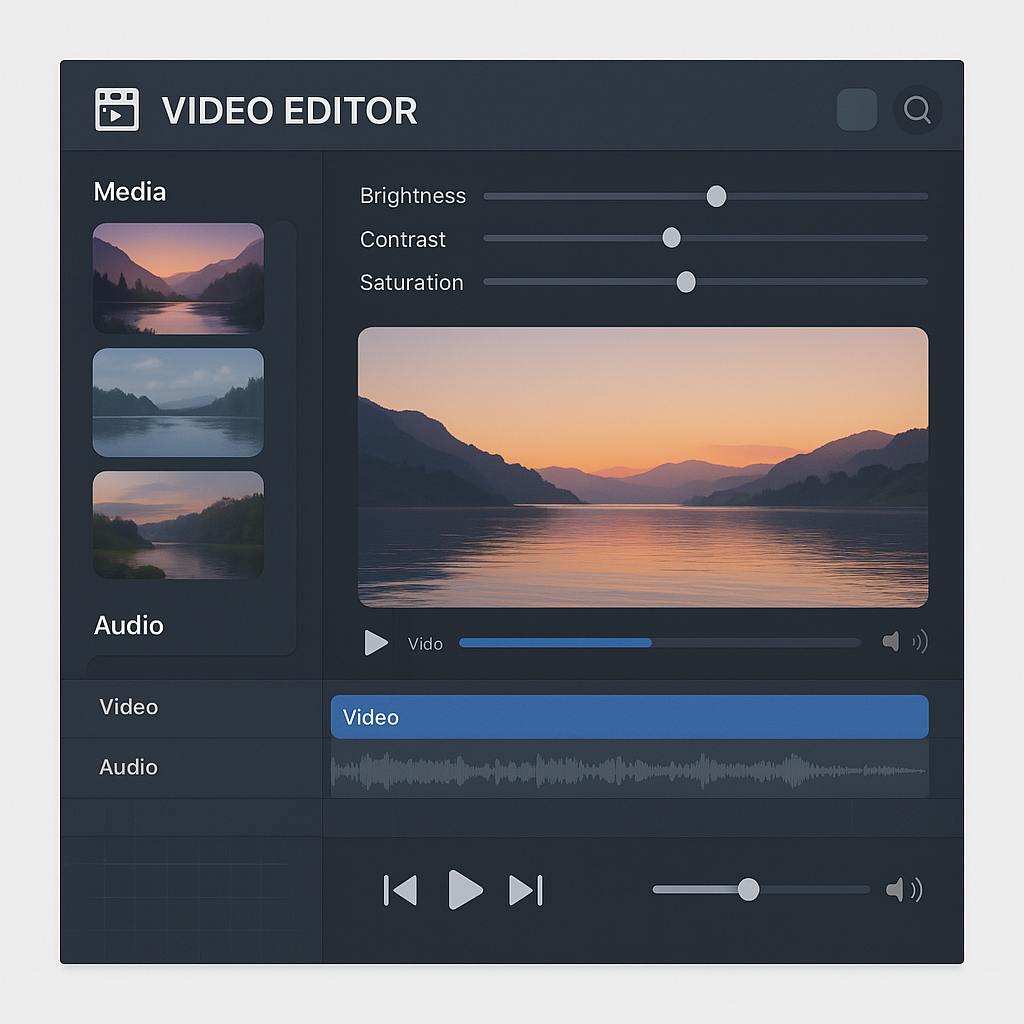Click the Video track label
Image resolution: width=1024 pixels, height=1024 pixels.
pyautogui.click(x=129, y=707)
